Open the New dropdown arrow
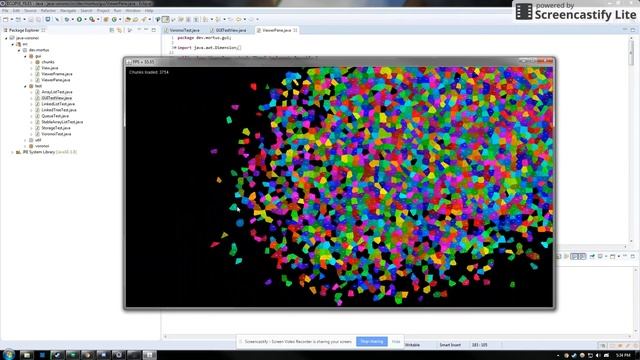The height and width of the screenshot is (360, 640). [11, 19]
